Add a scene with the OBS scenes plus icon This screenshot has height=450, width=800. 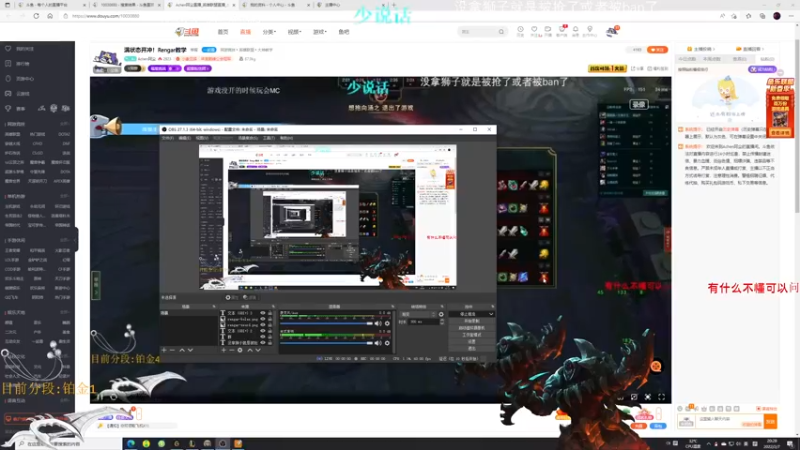tap(164, 350)
